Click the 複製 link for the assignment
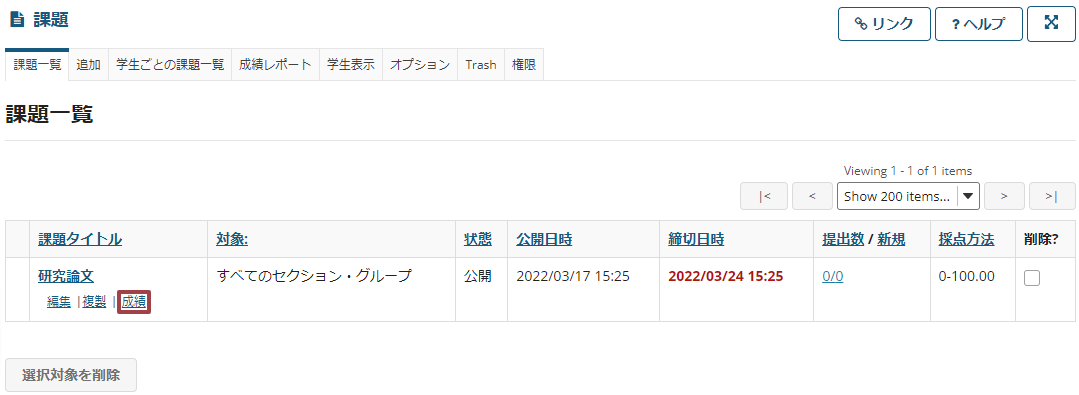1079x395 pixels. coord(94,302)
